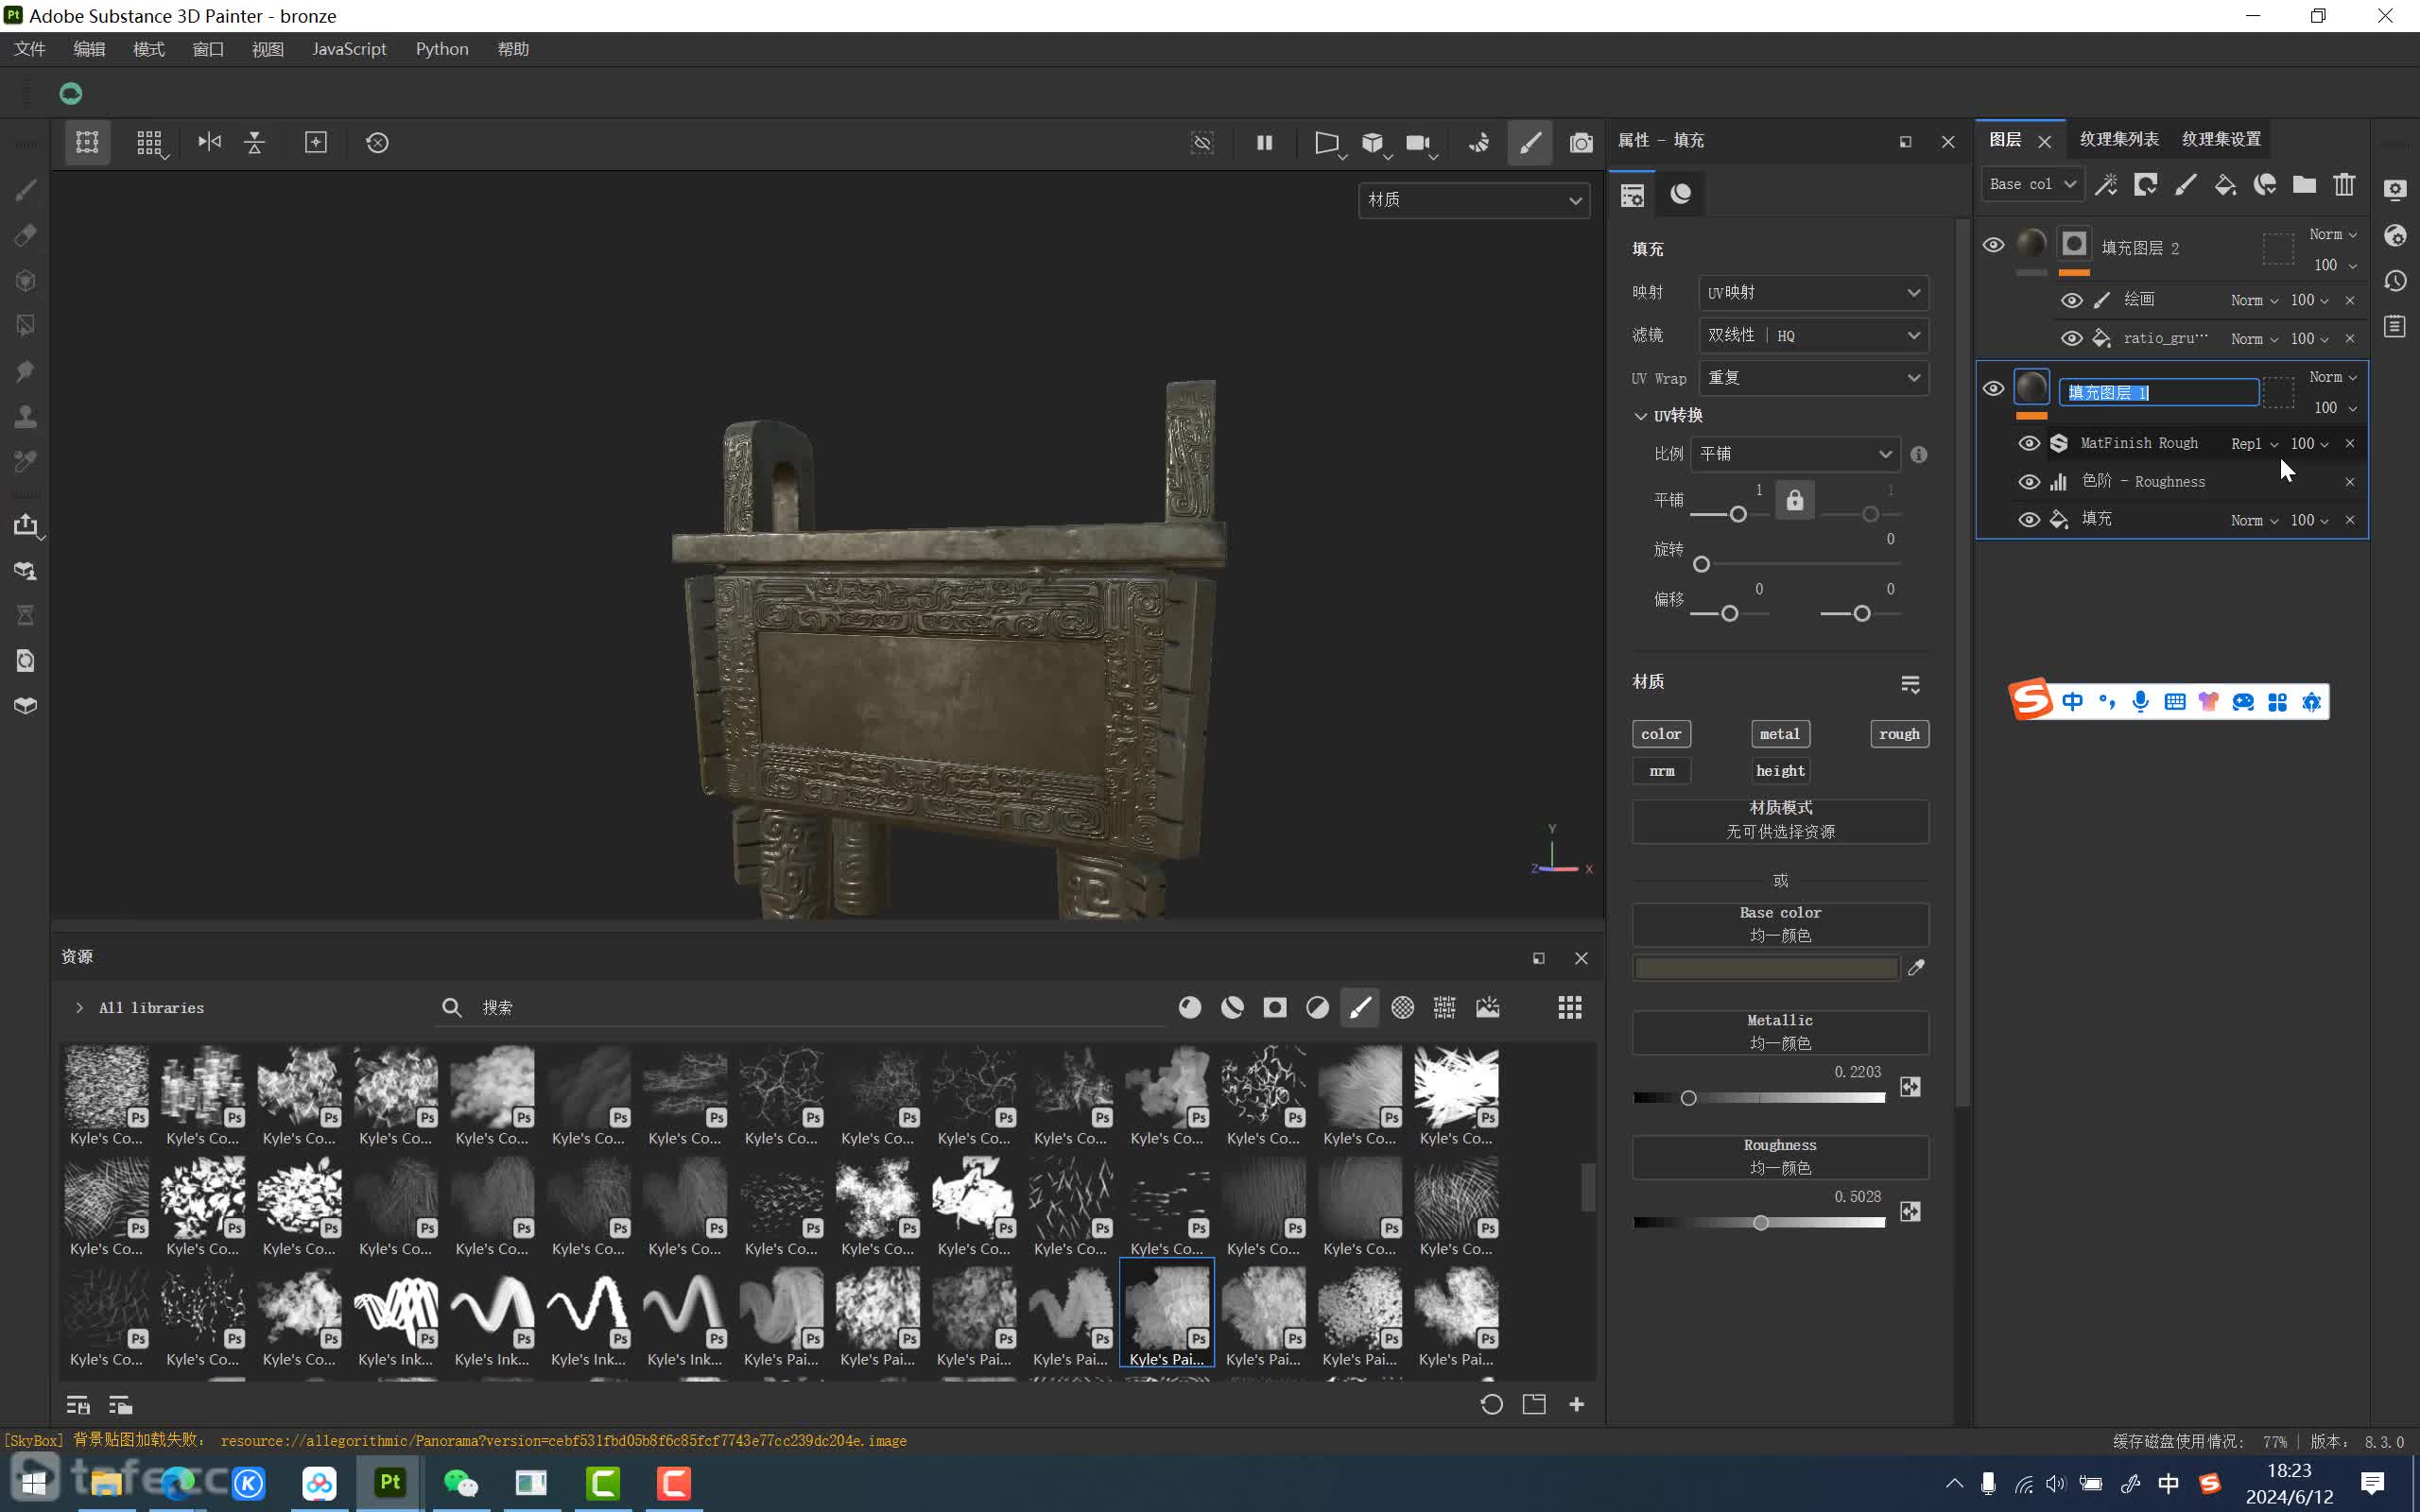Toggle visibility of 填充图层 1
Image resolution: width=2420 pixels, height=1512 pixels.
(1993, 388)
